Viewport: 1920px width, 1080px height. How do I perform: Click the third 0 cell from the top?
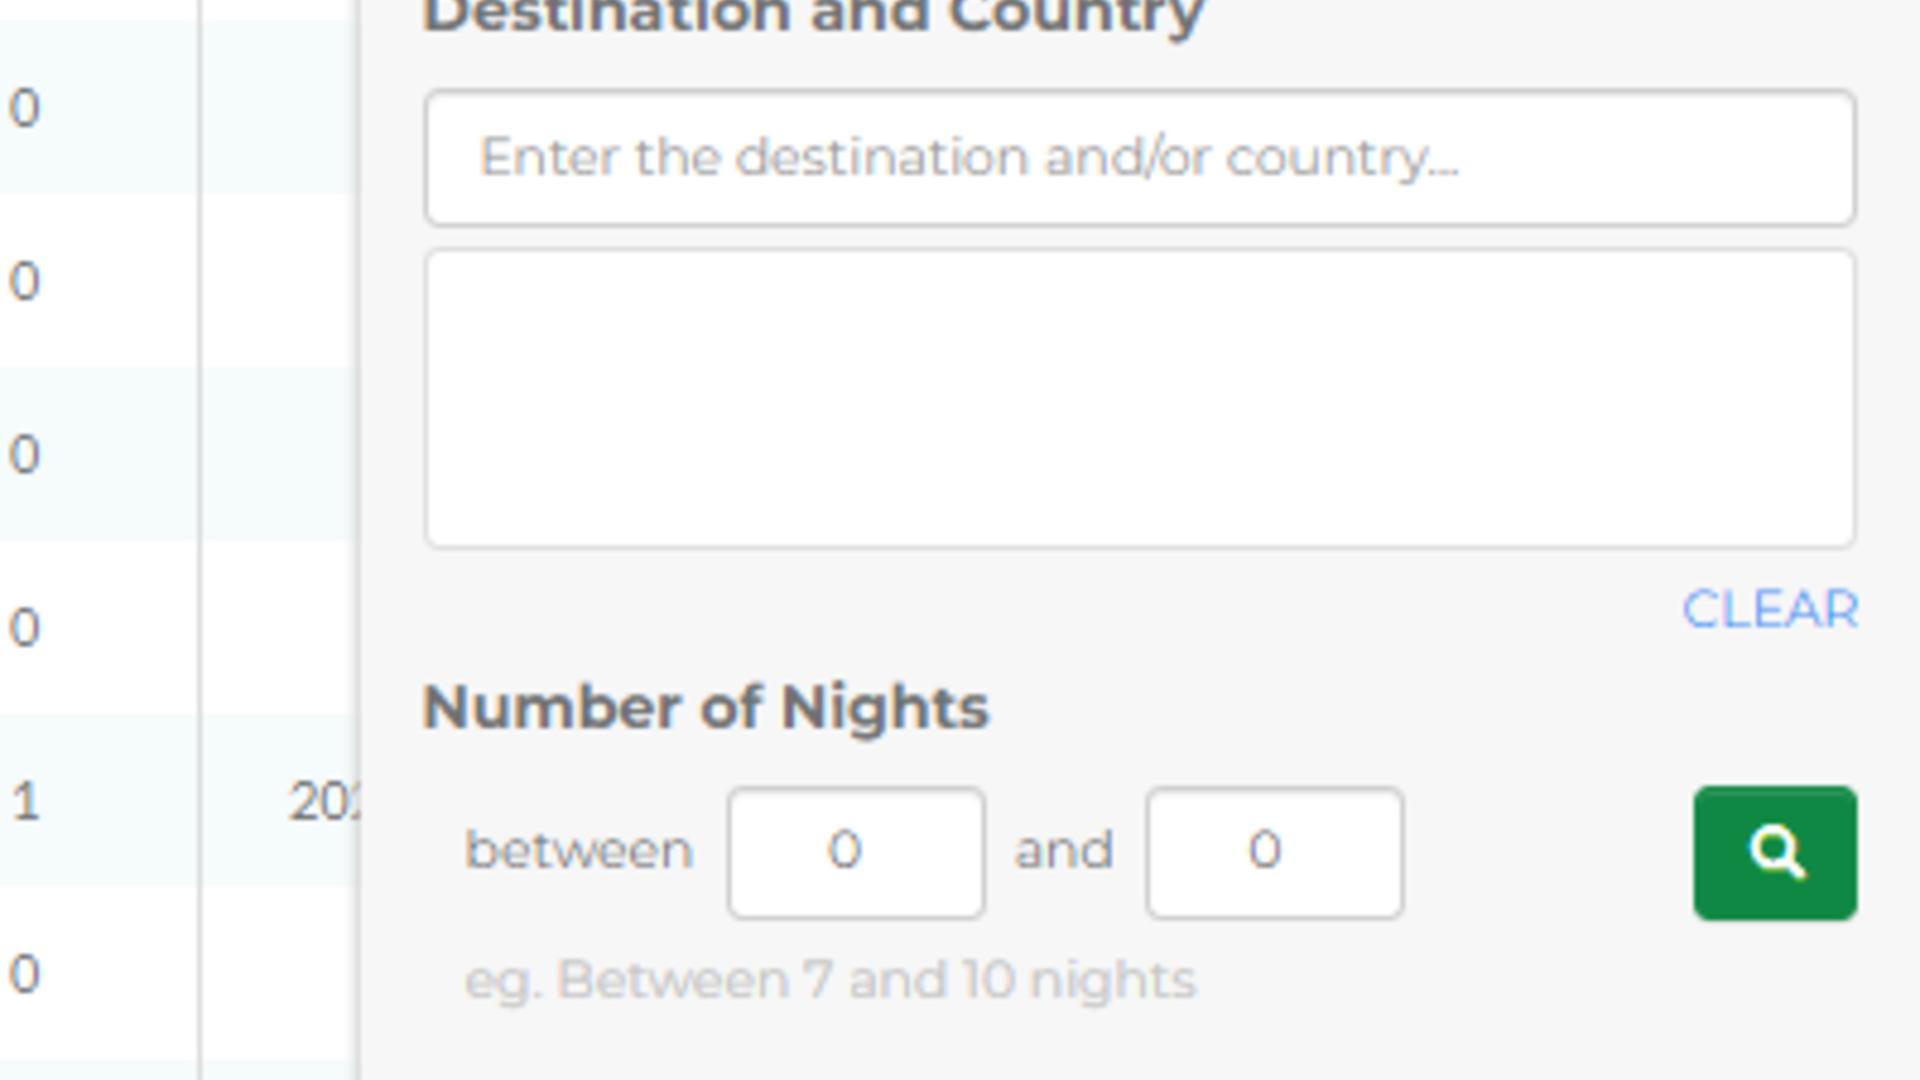click(25, 454)
